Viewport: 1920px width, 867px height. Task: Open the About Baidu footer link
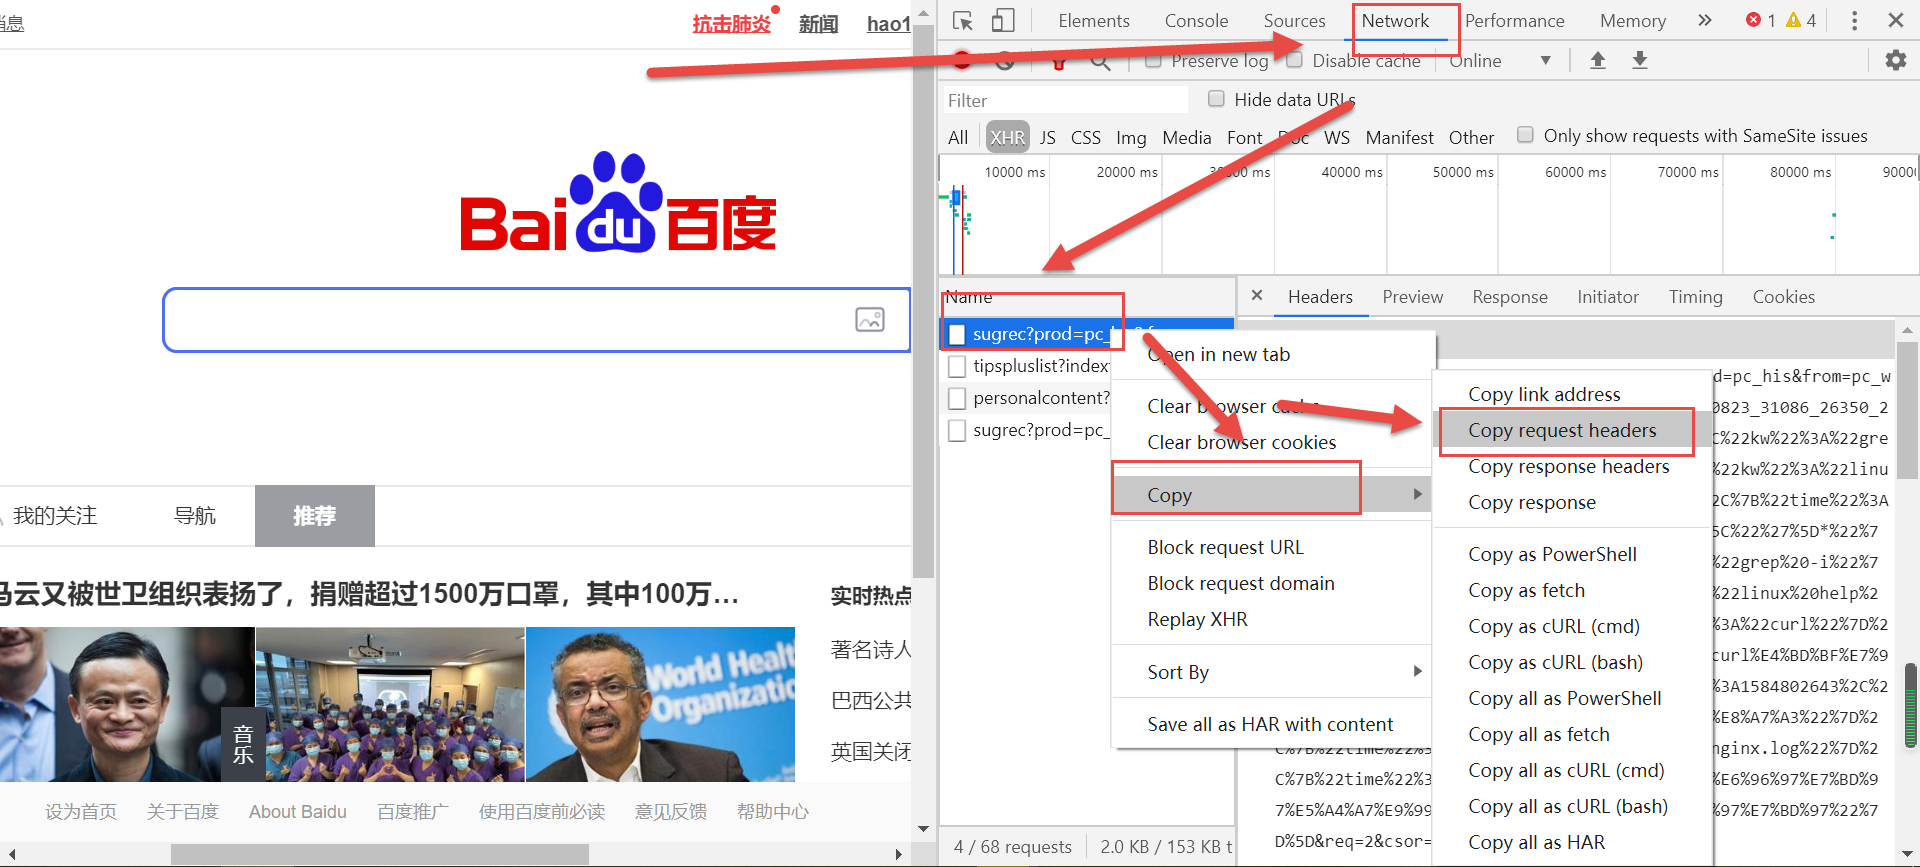tap(297, 812)
